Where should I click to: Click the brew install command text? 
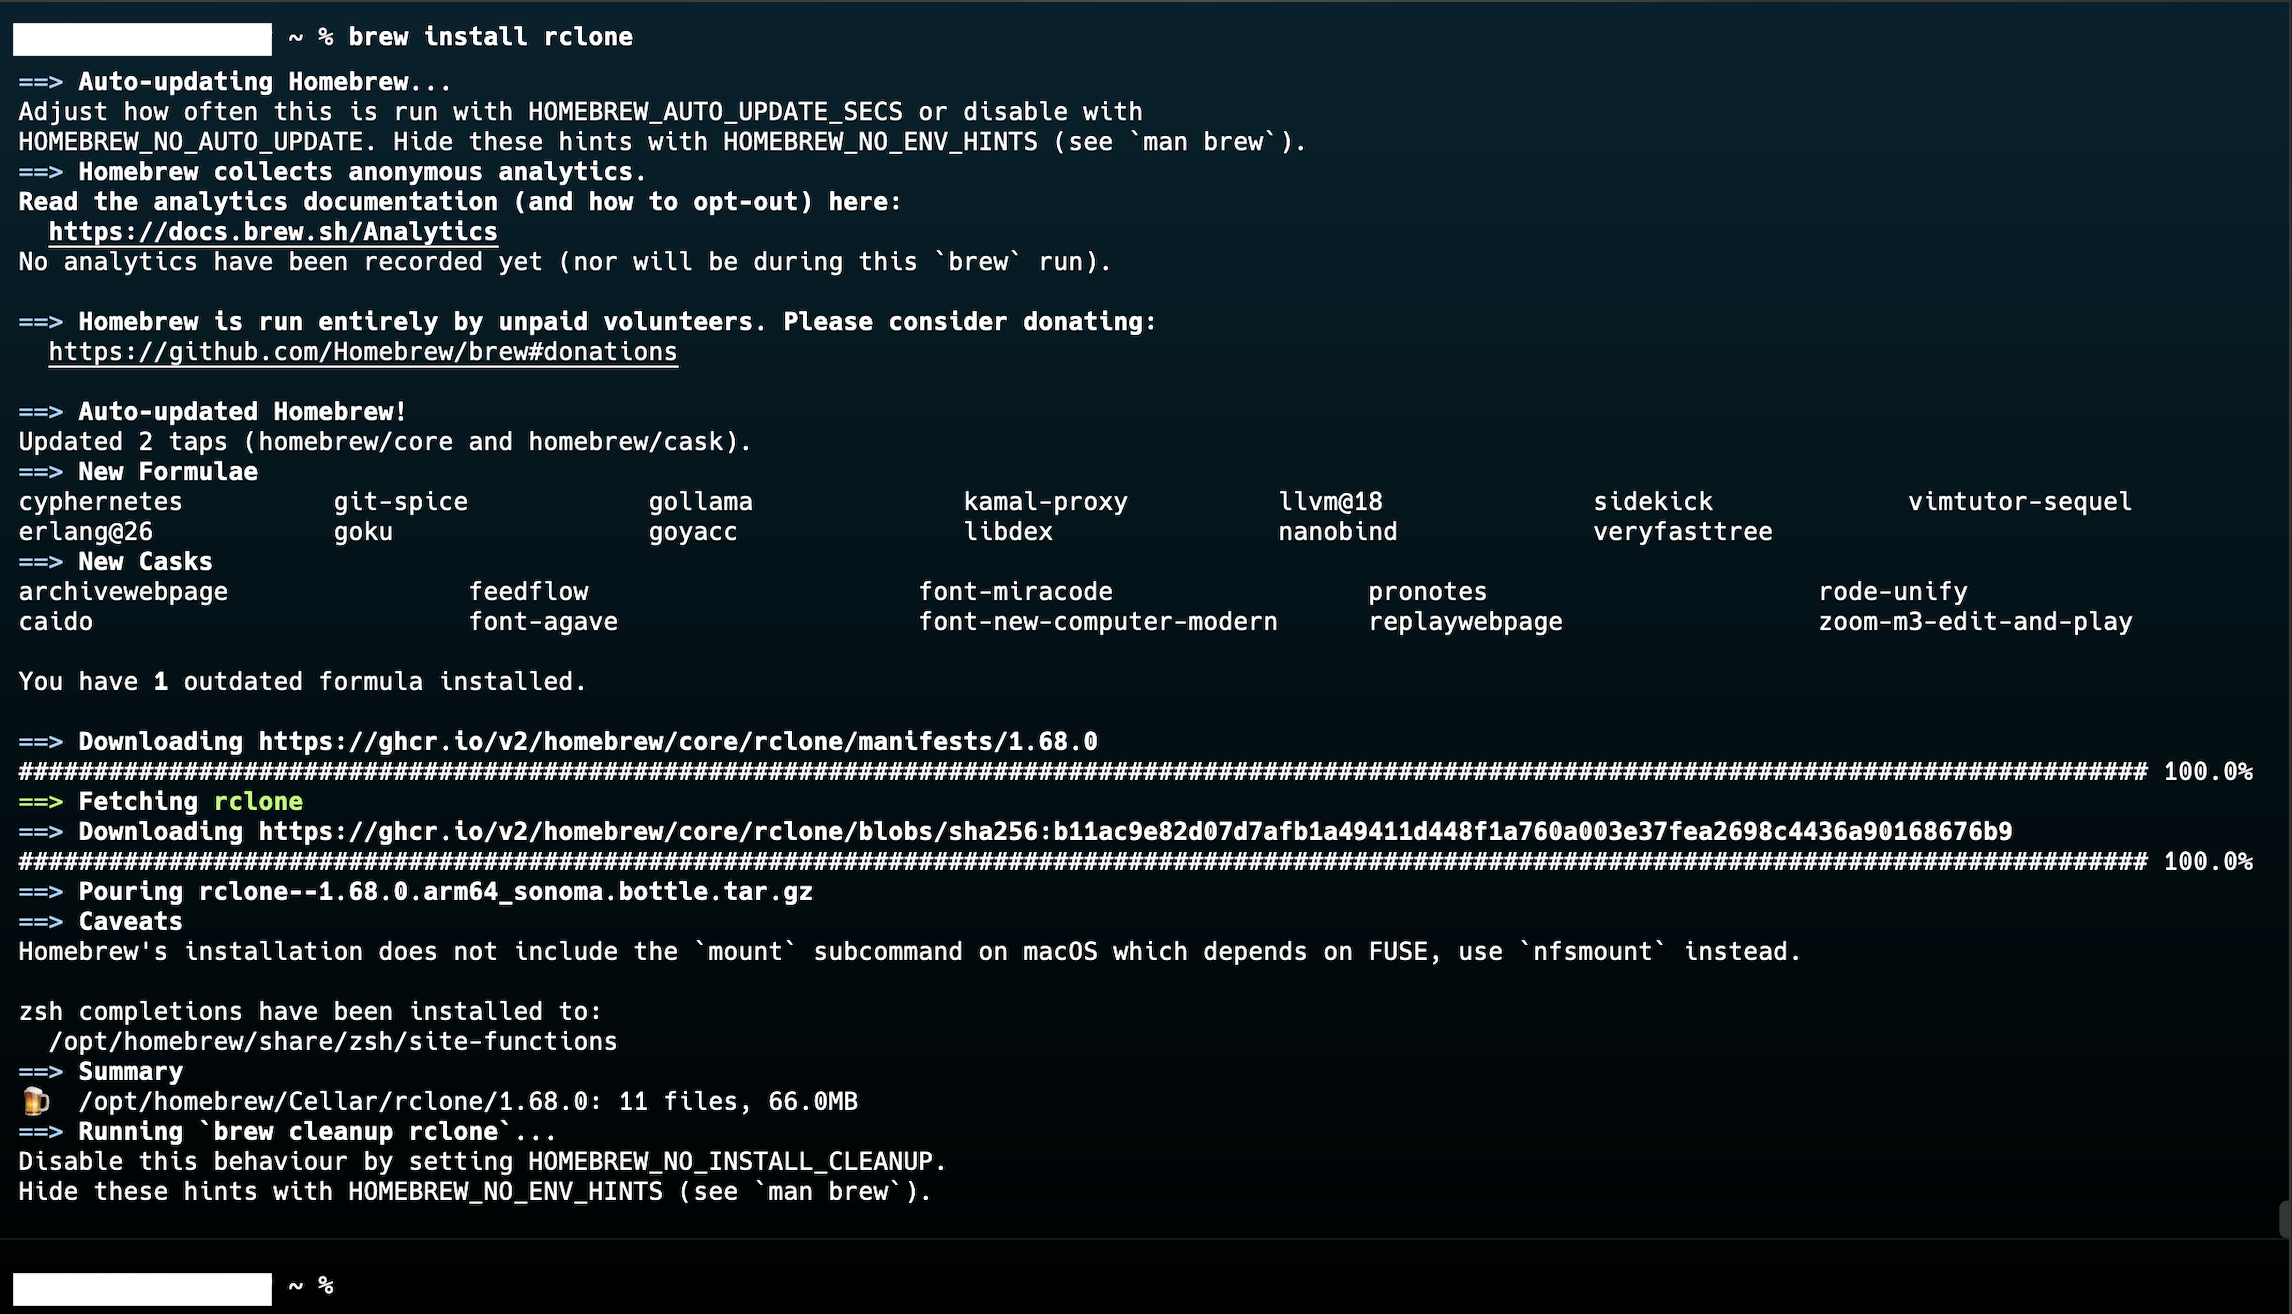click(490, 36)
